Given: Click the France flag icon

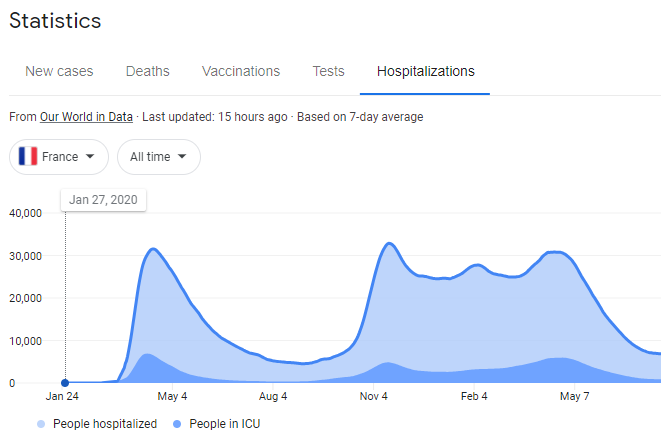Looking at the screenshot, I should (28, 156).
